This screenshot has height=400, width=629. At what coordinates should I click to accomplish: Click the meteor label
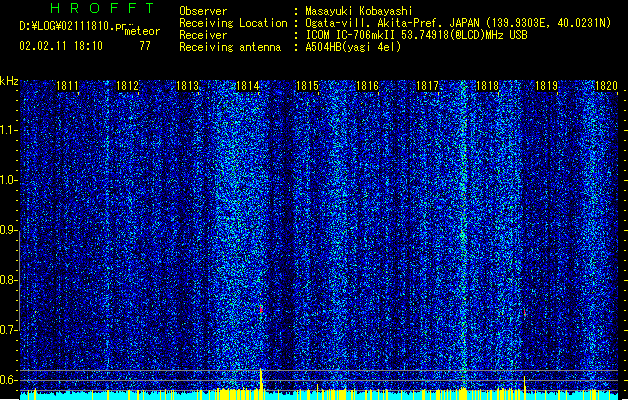point(142,31)
